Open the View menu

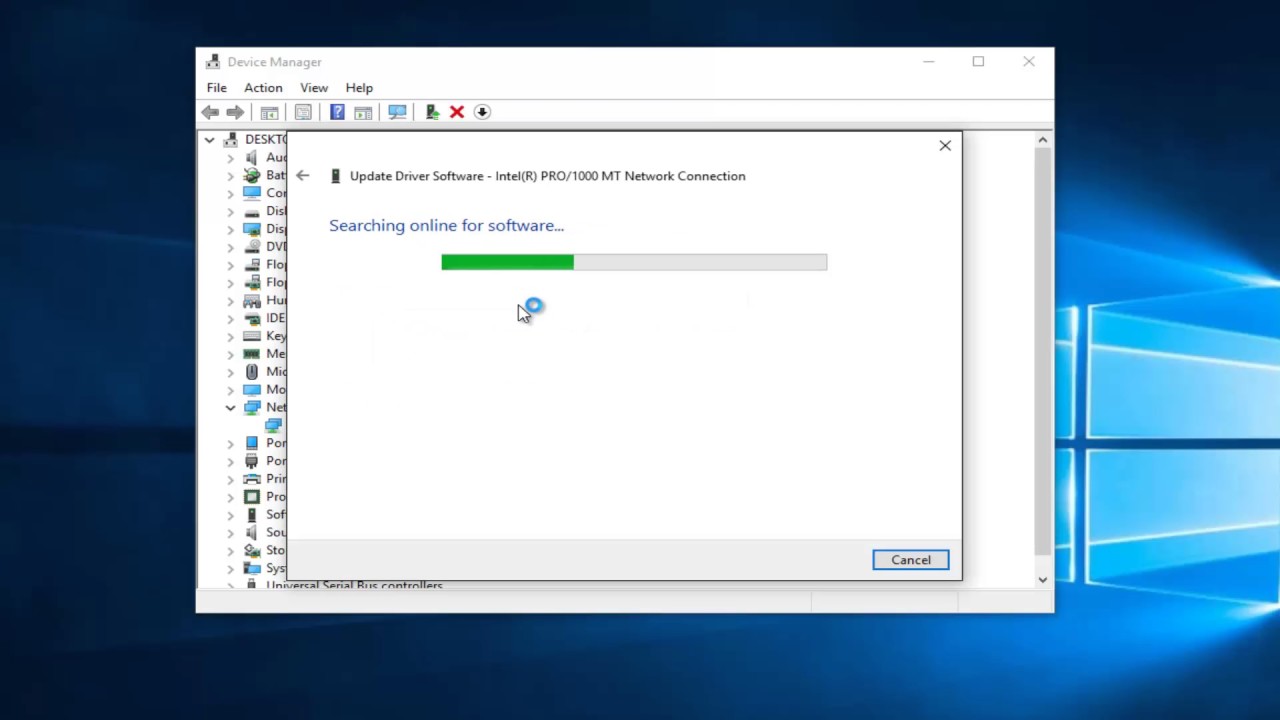314,87
